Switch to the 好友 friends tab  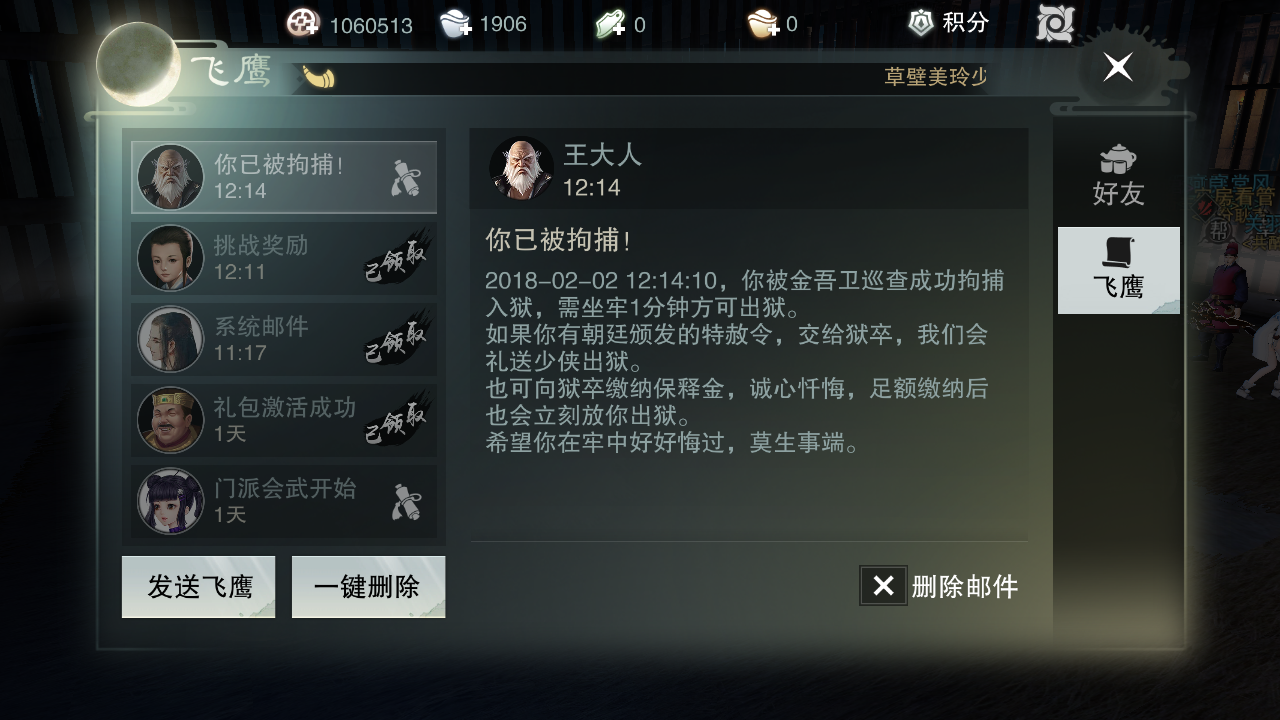(x=1118, y=176)
